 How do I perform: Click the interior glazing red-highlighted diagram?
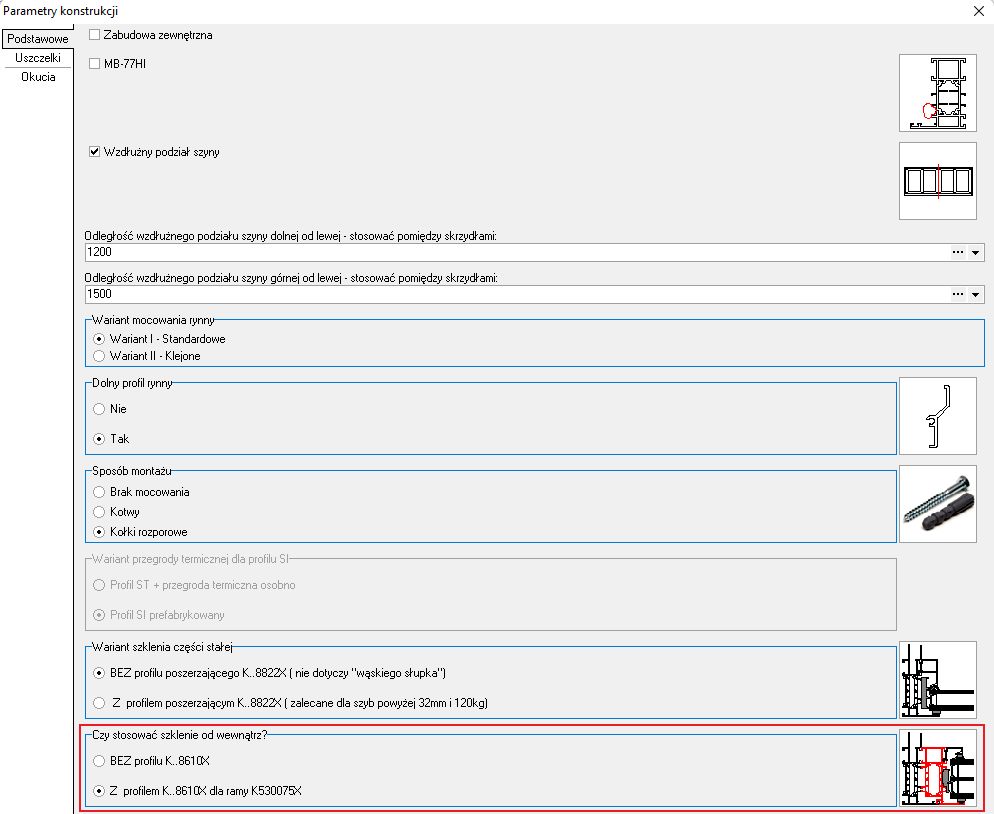[937, 767]
